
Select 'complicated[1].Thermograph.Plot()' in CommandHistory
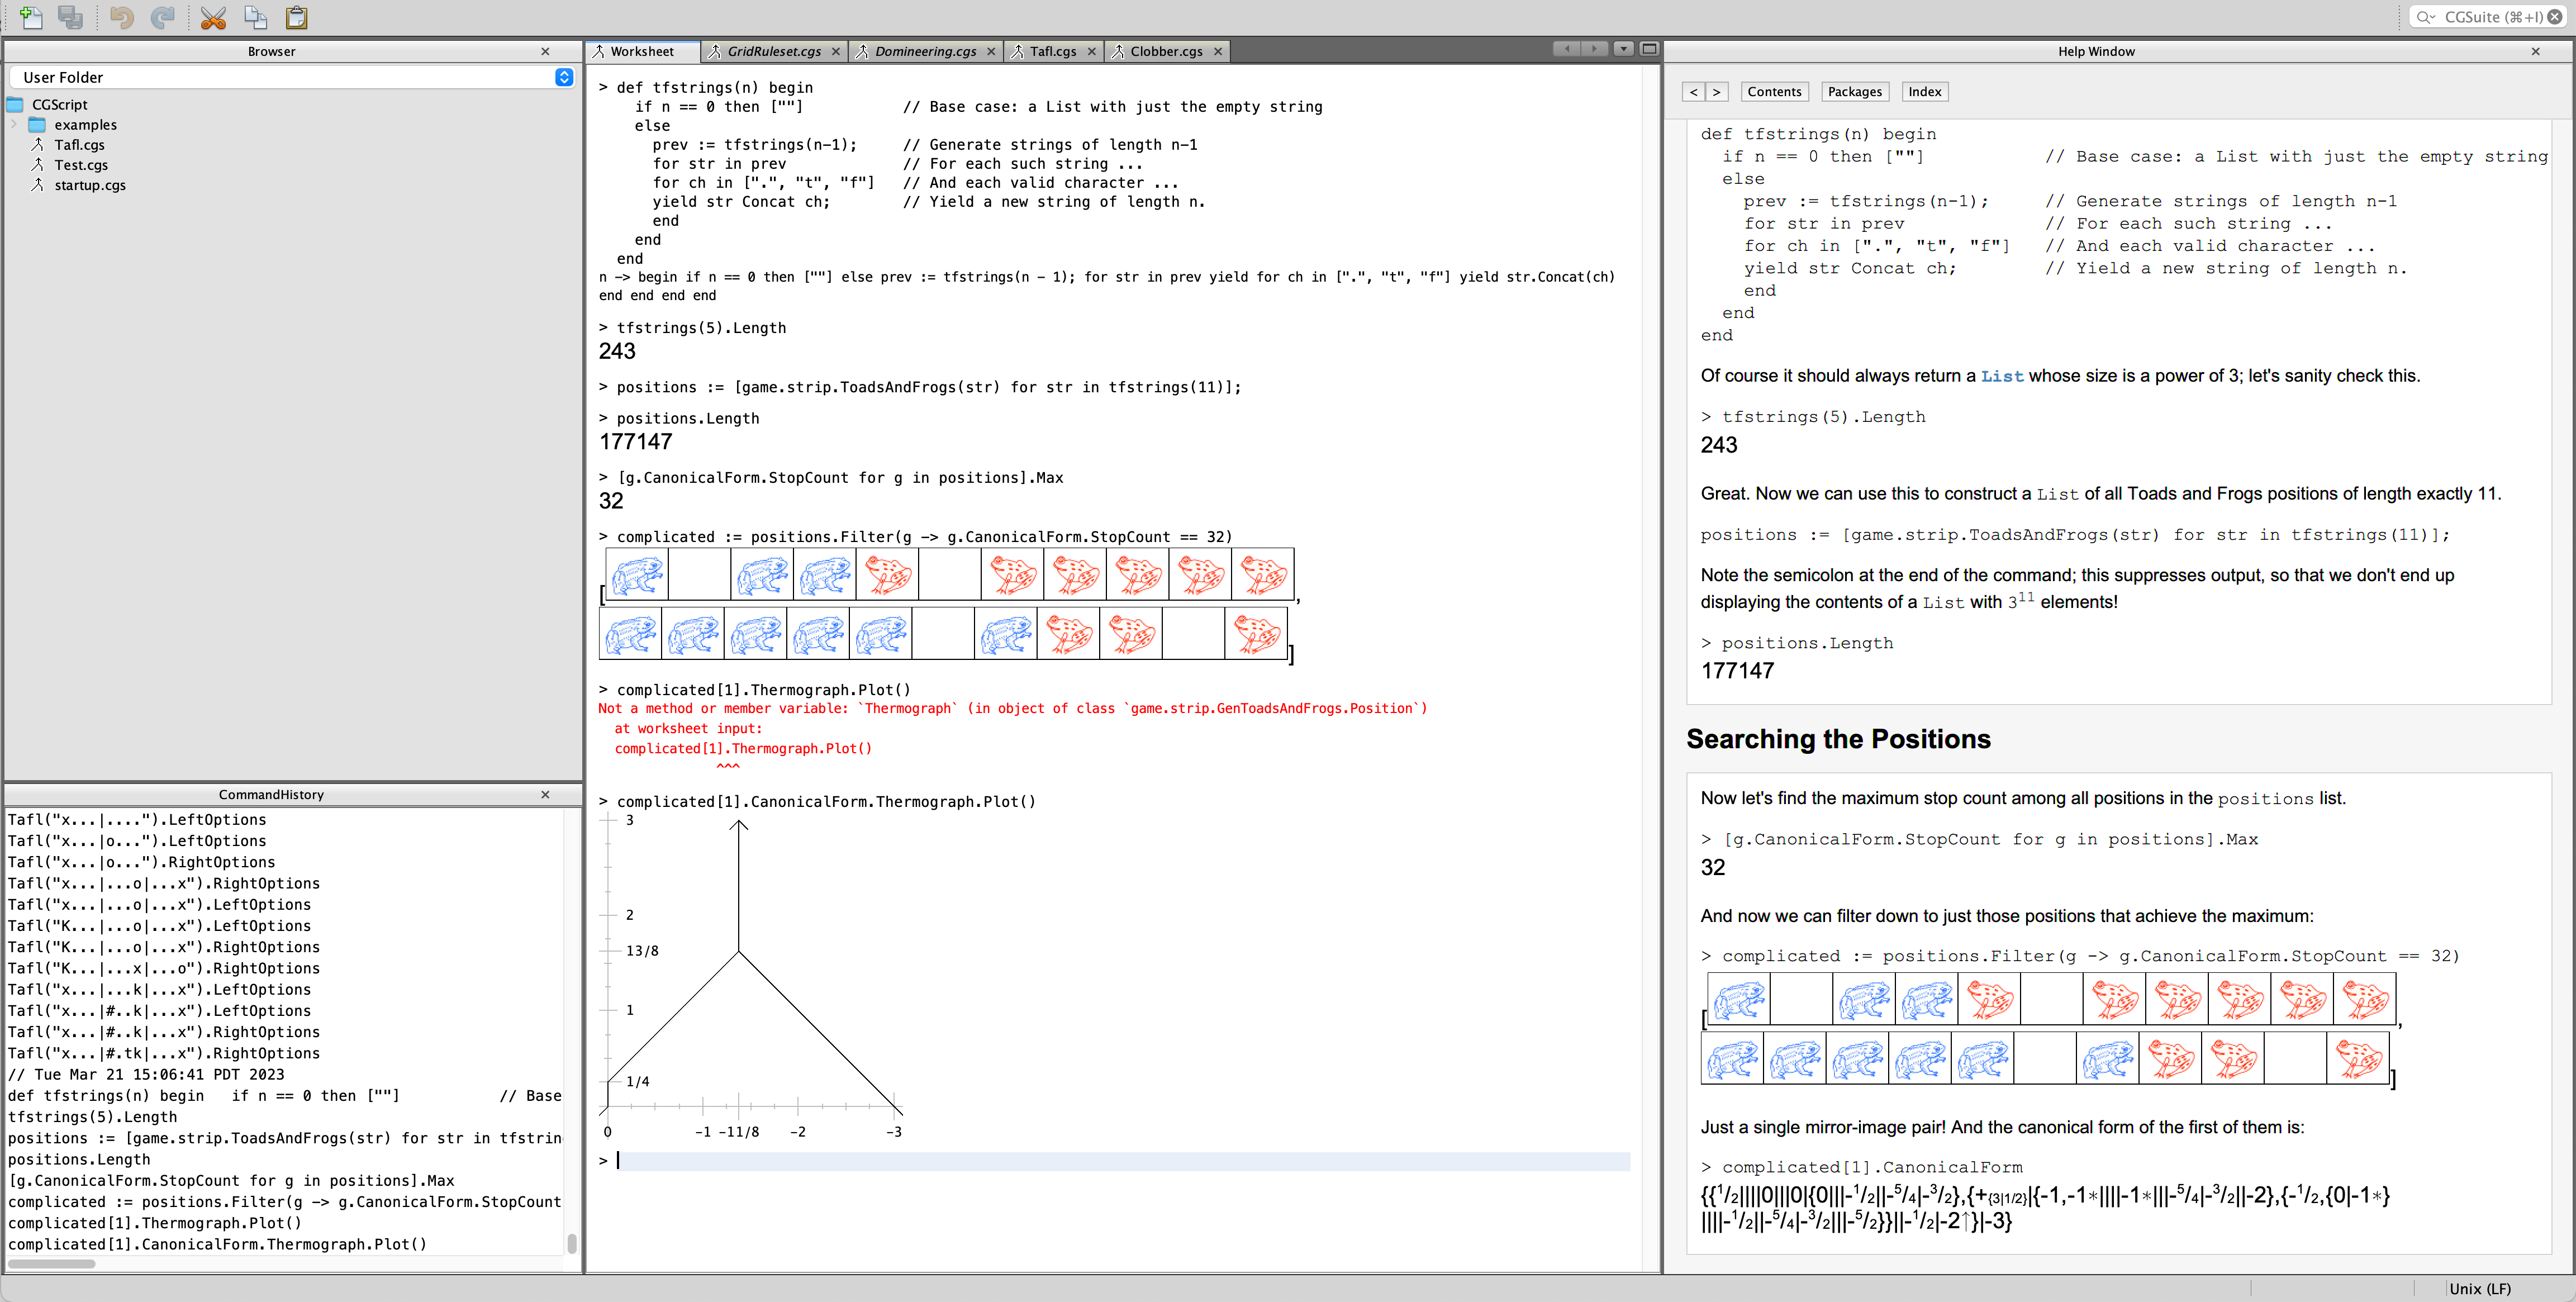pos(154,1223)
